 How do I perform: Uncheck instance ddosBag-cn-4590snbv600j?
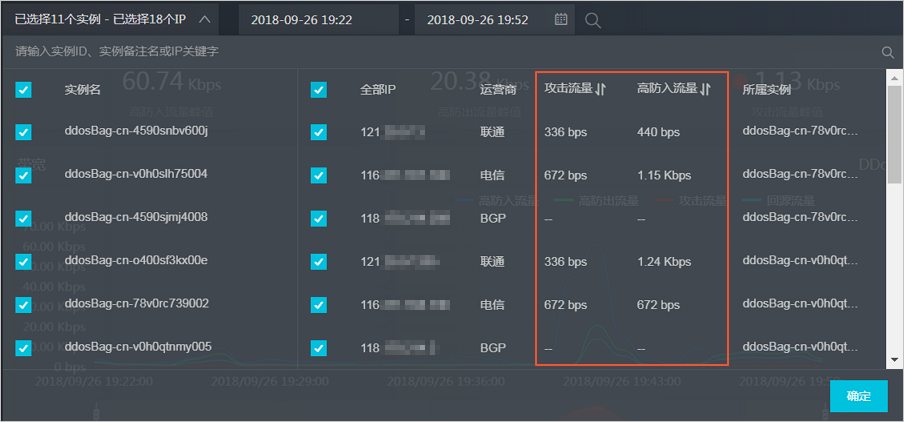(24, 133)
